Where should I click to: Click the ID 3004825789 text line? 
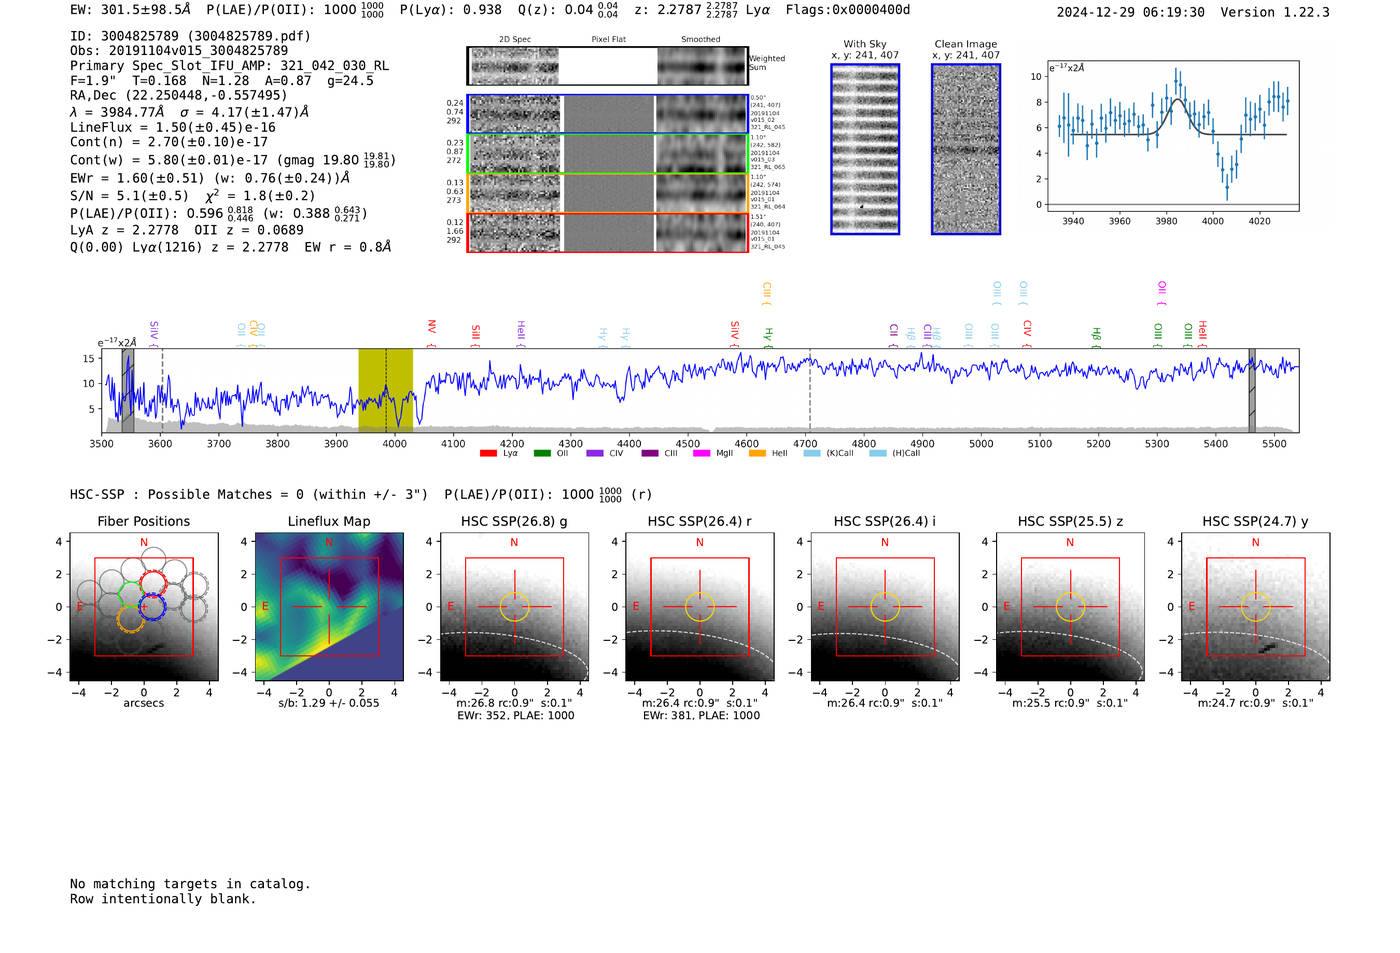click(190, 36)
